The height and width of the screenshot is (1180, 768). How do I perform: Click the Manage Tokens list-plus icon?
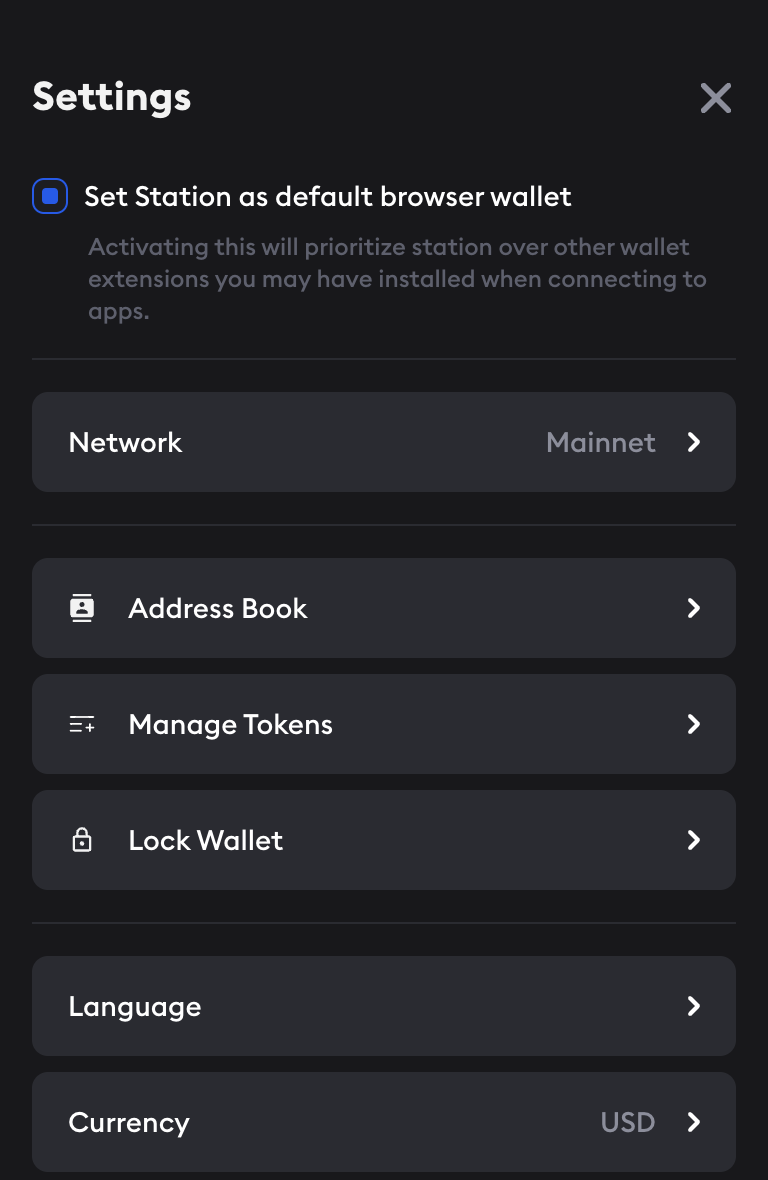tap(82, 724)
